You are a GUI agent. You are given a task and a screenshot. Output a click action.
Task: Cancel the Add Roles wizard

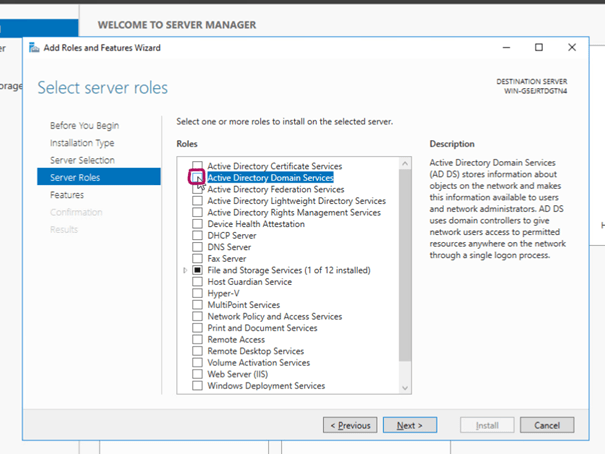547,425
